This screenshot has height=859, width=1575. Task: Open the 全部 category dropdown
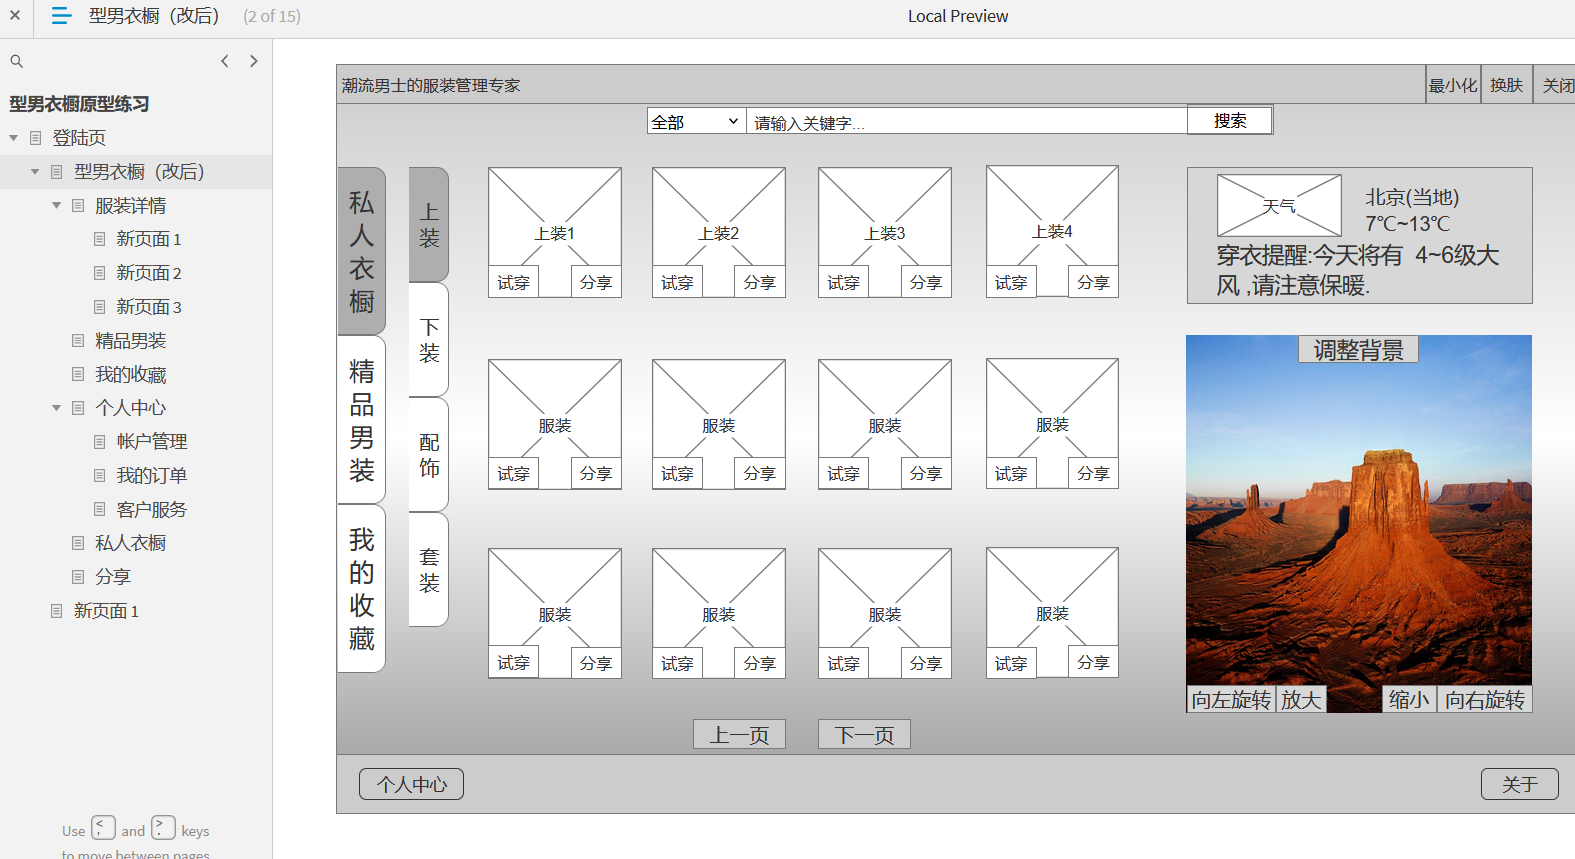tap(696, 121)
